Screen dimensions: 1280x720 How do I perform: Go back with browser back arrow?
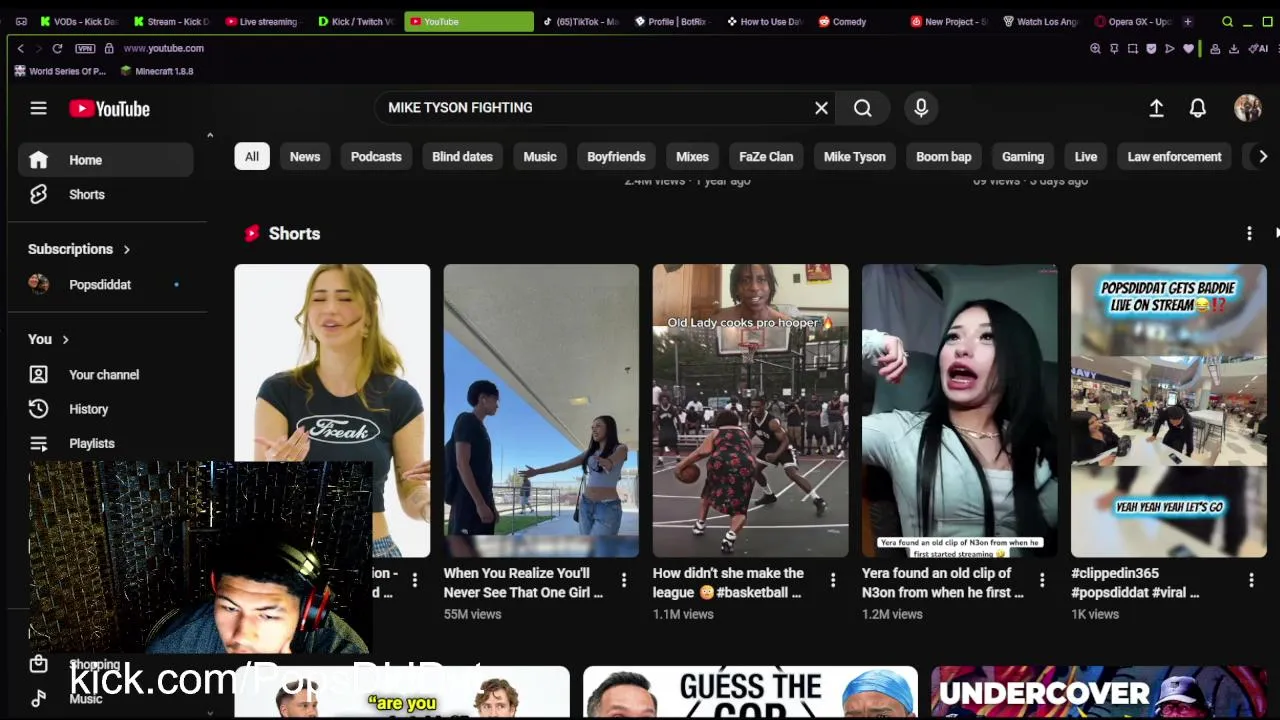pyautogui.click(x=20, y=48)
